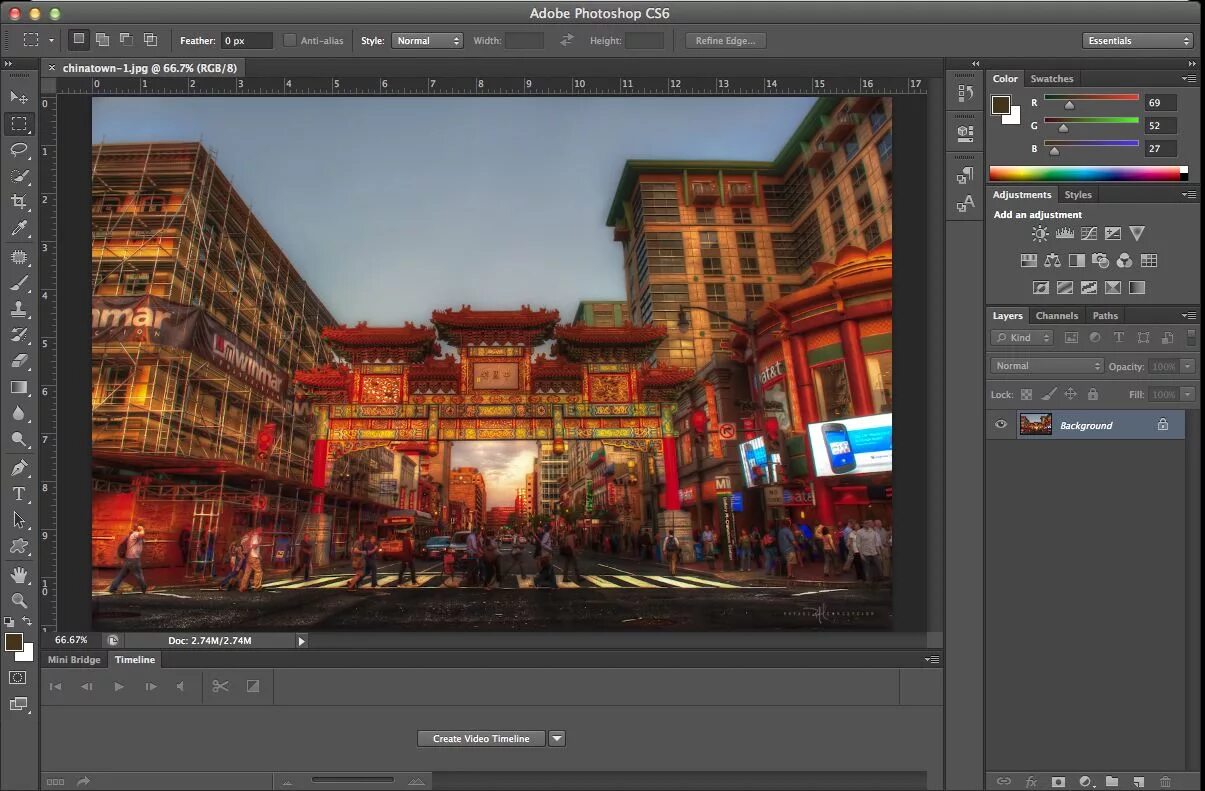Open the layer blend mode dropdown
This screenshot has width=1205, height=791.
click(x=1047, y=366)
